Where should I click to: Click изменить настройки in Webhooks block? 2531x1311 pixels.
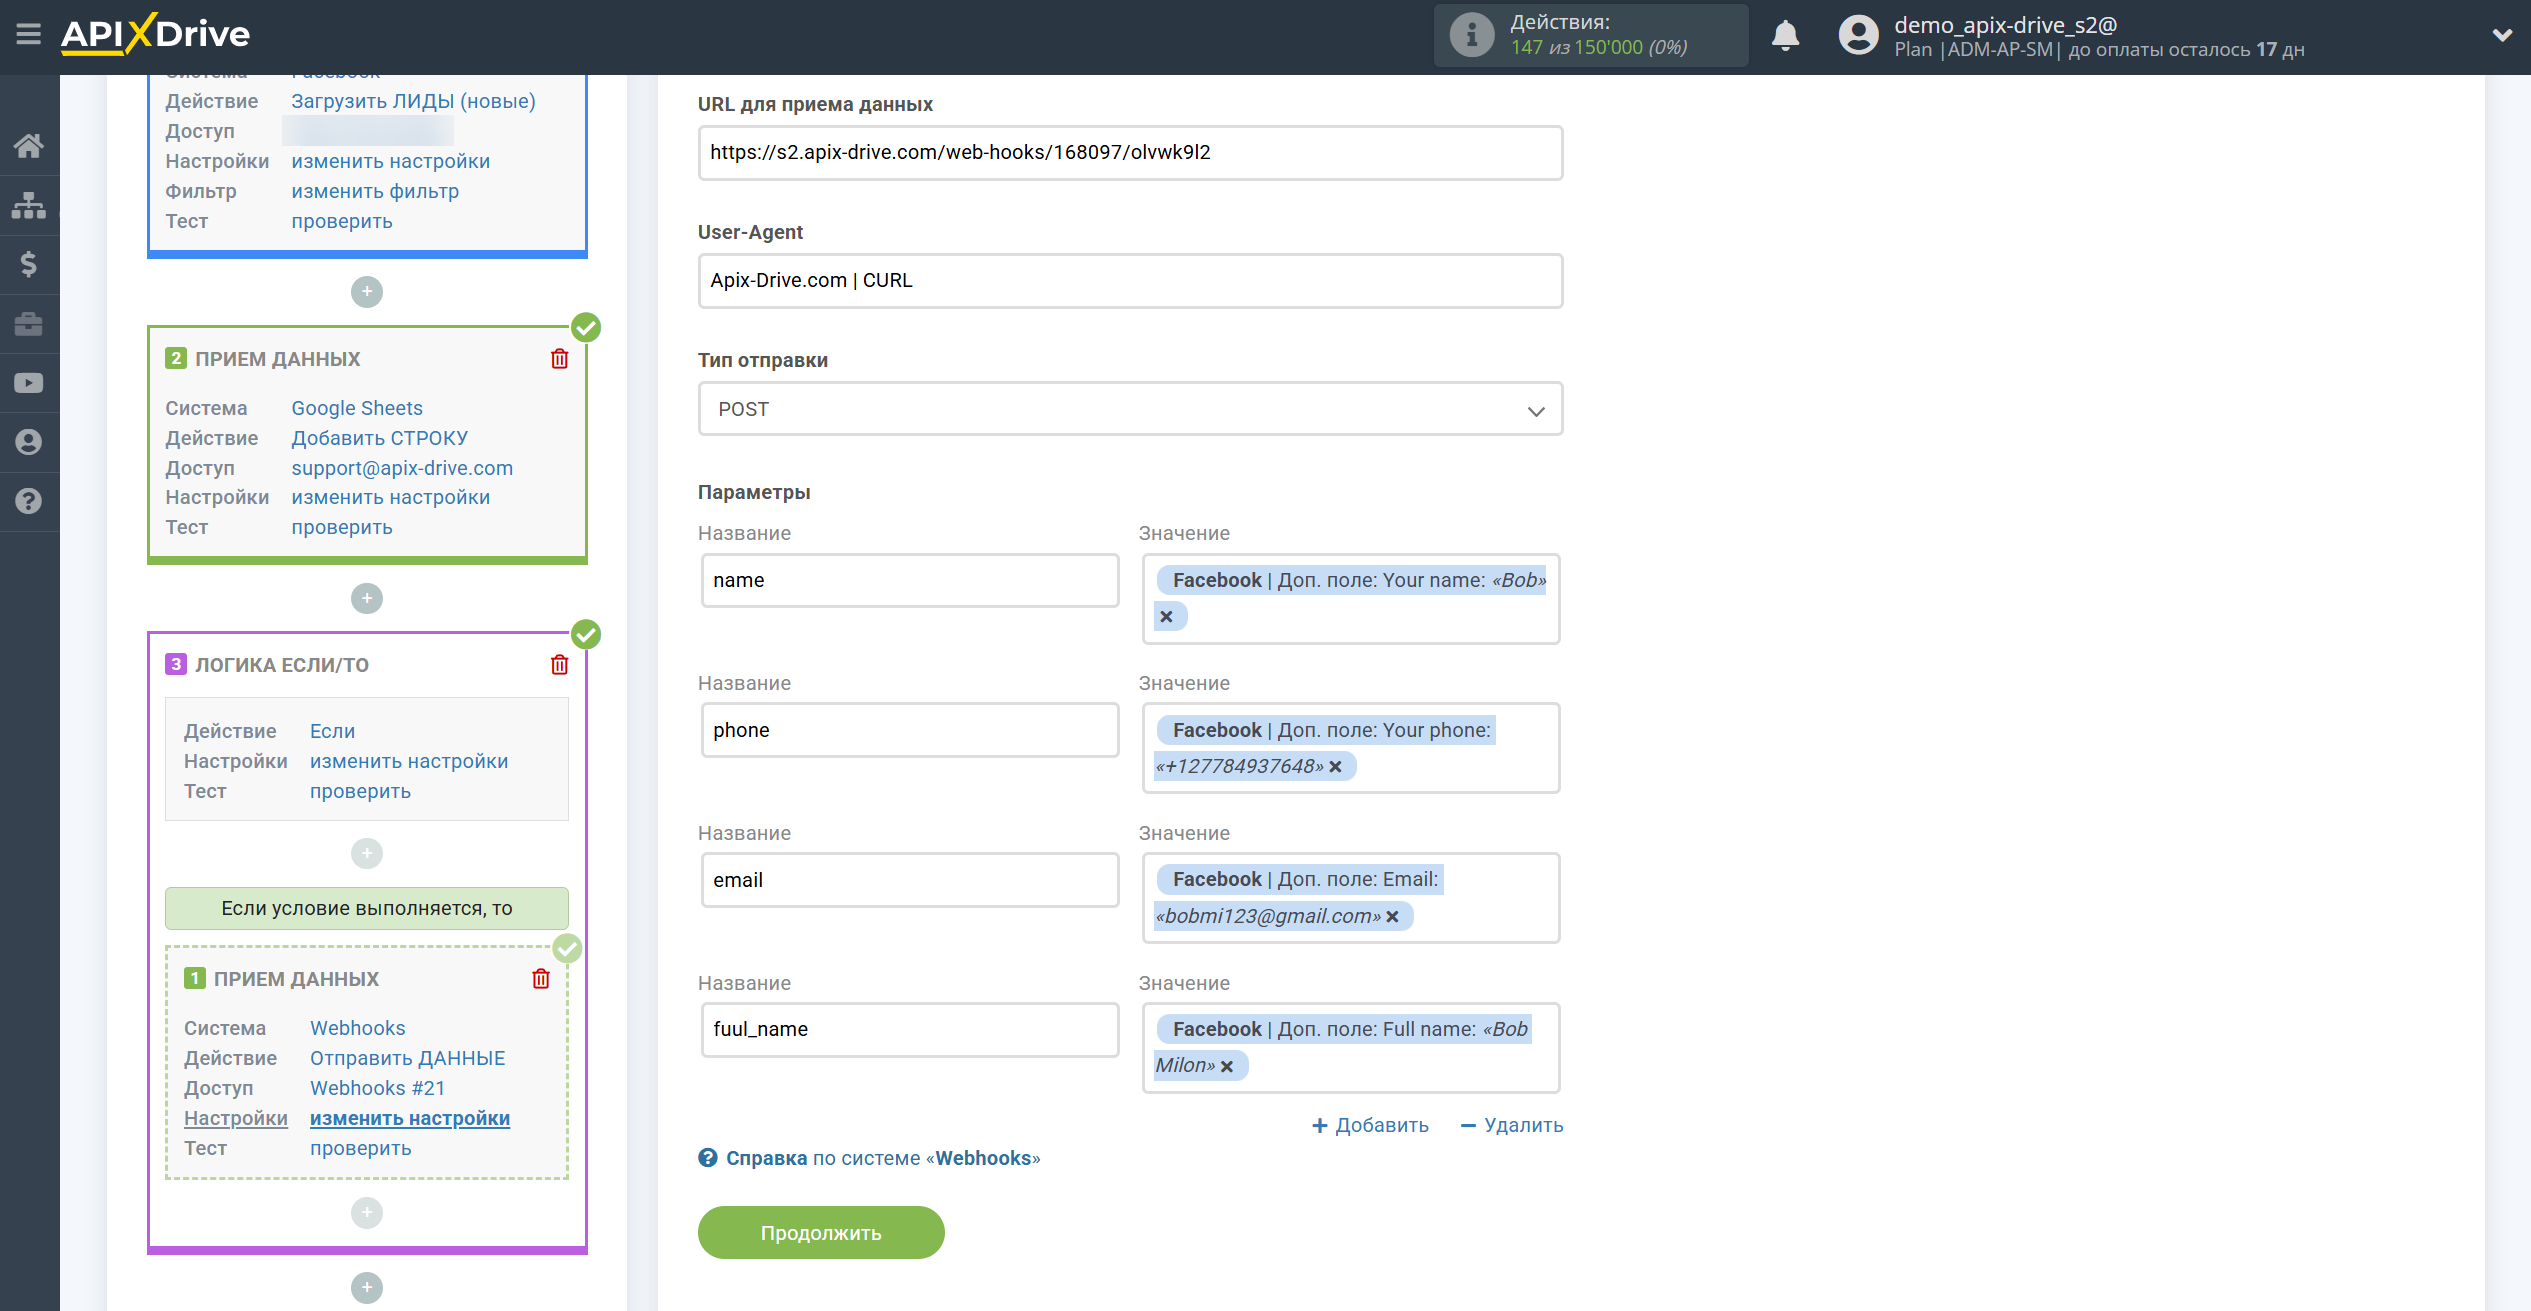[x=410, y=1118]
